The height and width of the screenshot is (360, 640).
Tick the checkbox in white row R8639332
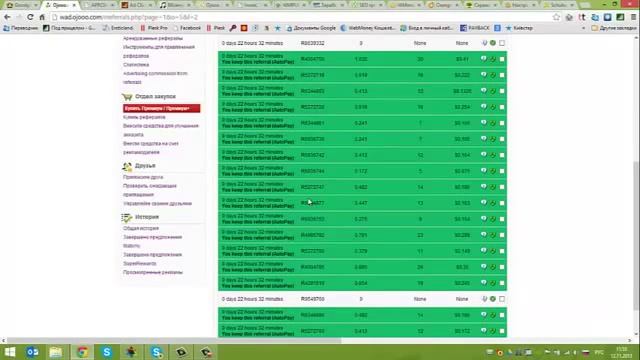502,43
